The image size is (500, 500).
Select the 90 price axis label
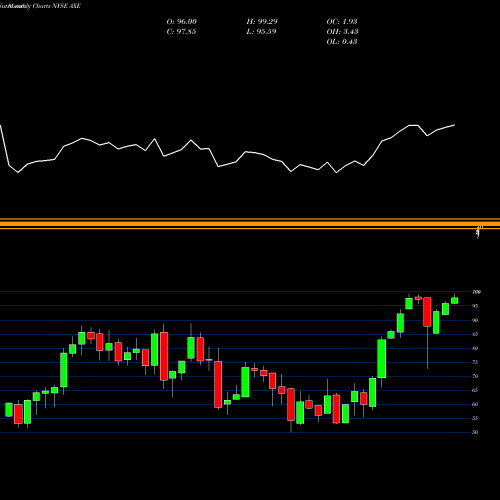tap(475, 320)
